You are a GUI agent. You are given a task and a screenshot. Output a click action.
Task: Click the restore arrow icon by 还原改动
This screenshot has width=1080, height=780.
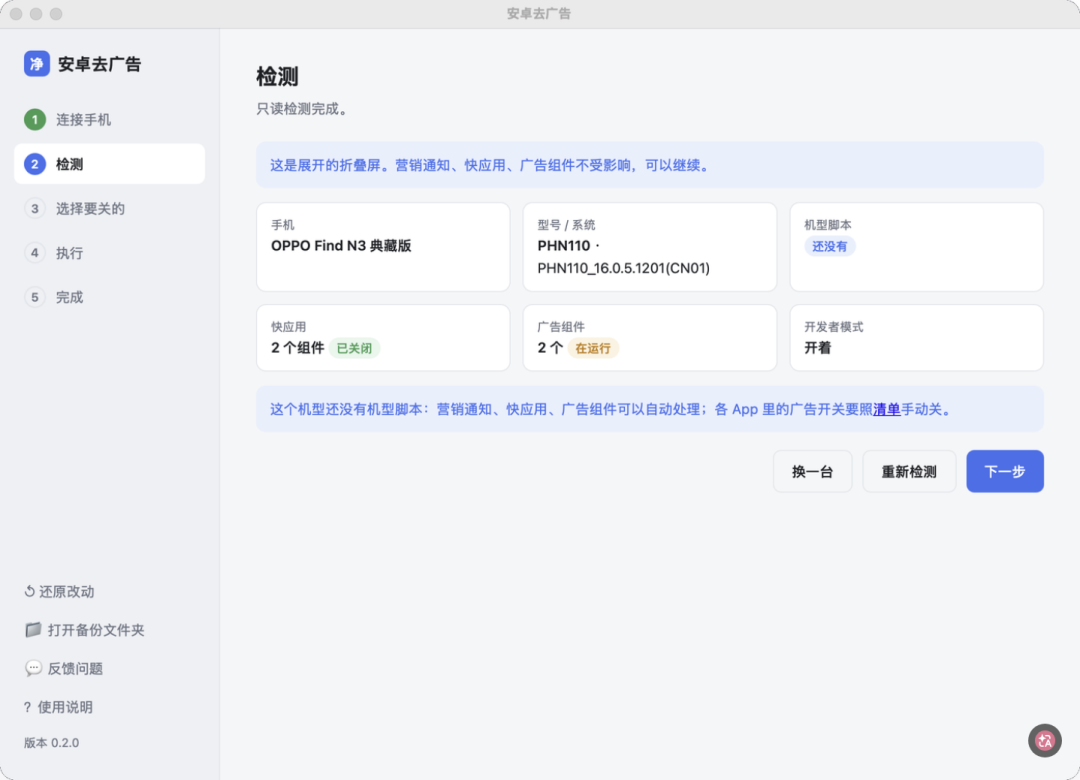30,591
